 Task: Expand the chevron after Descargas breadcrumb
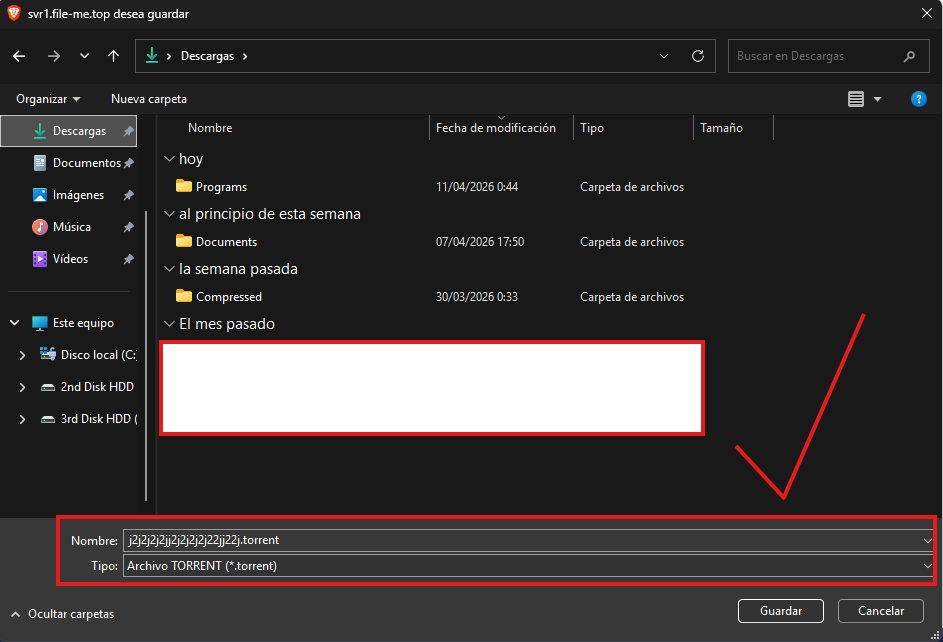coord(245,56)
